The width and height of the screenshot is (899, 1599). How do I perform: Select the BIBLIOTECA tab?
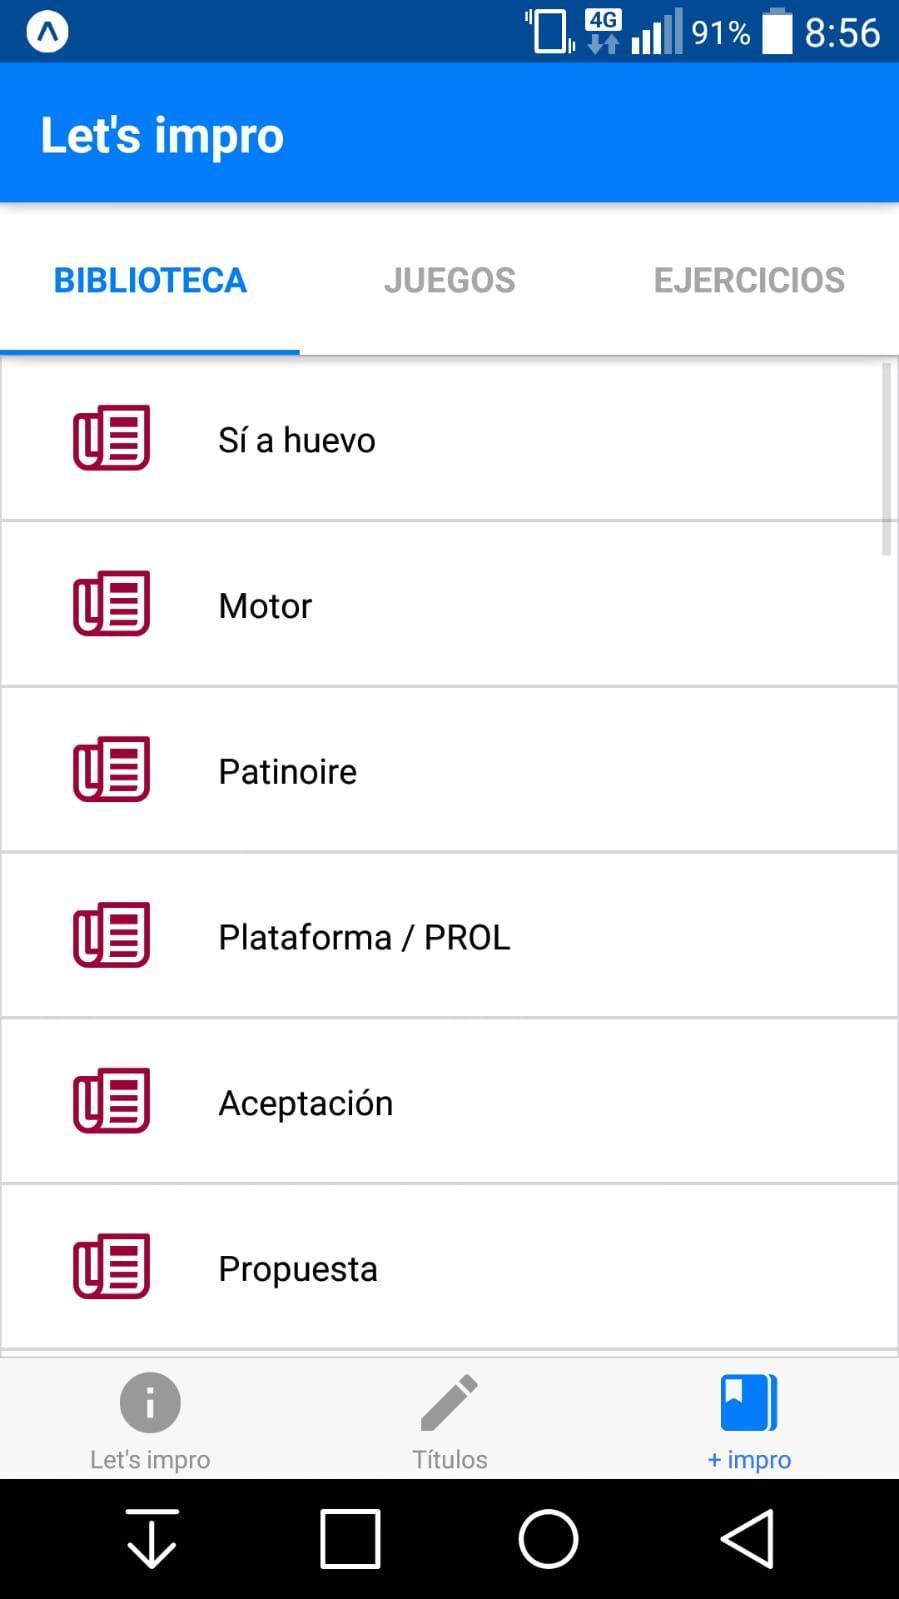pos(150,281)
